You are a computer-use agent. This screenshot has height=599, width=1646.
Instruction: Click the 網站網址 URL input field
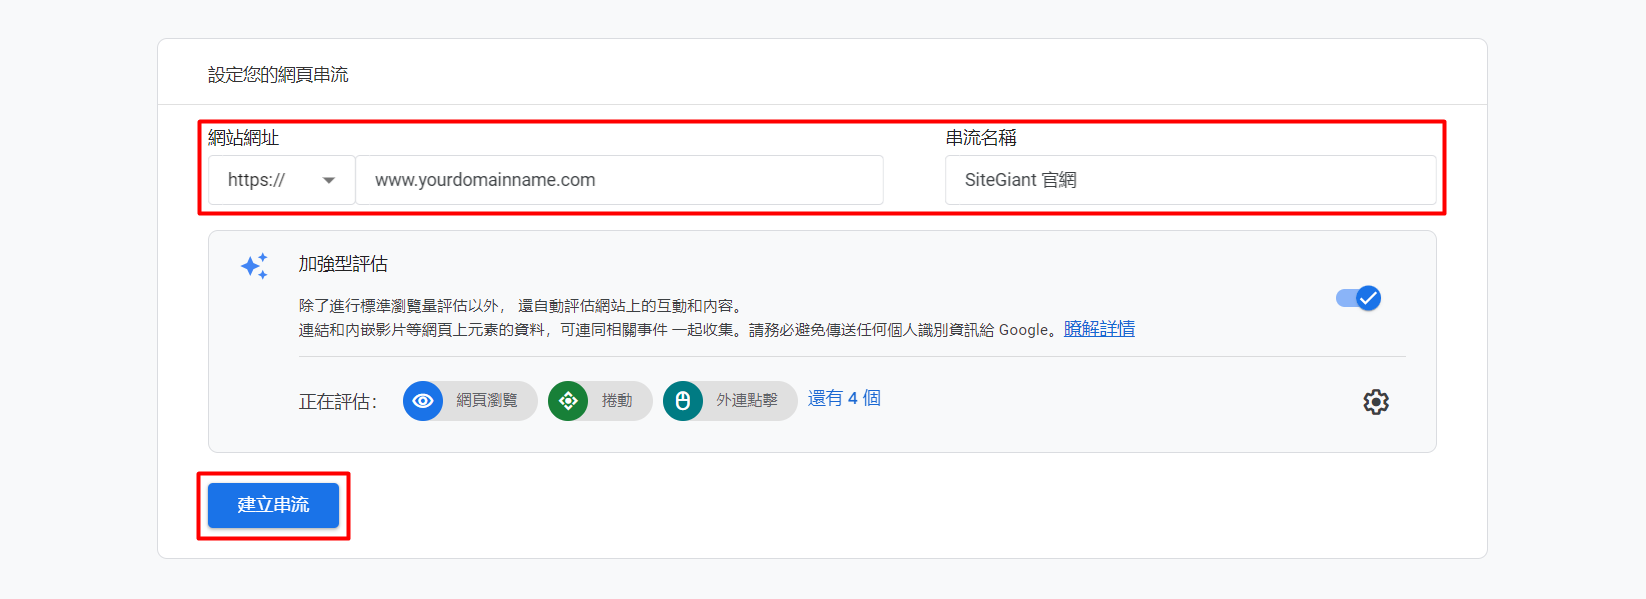(620, 180)
